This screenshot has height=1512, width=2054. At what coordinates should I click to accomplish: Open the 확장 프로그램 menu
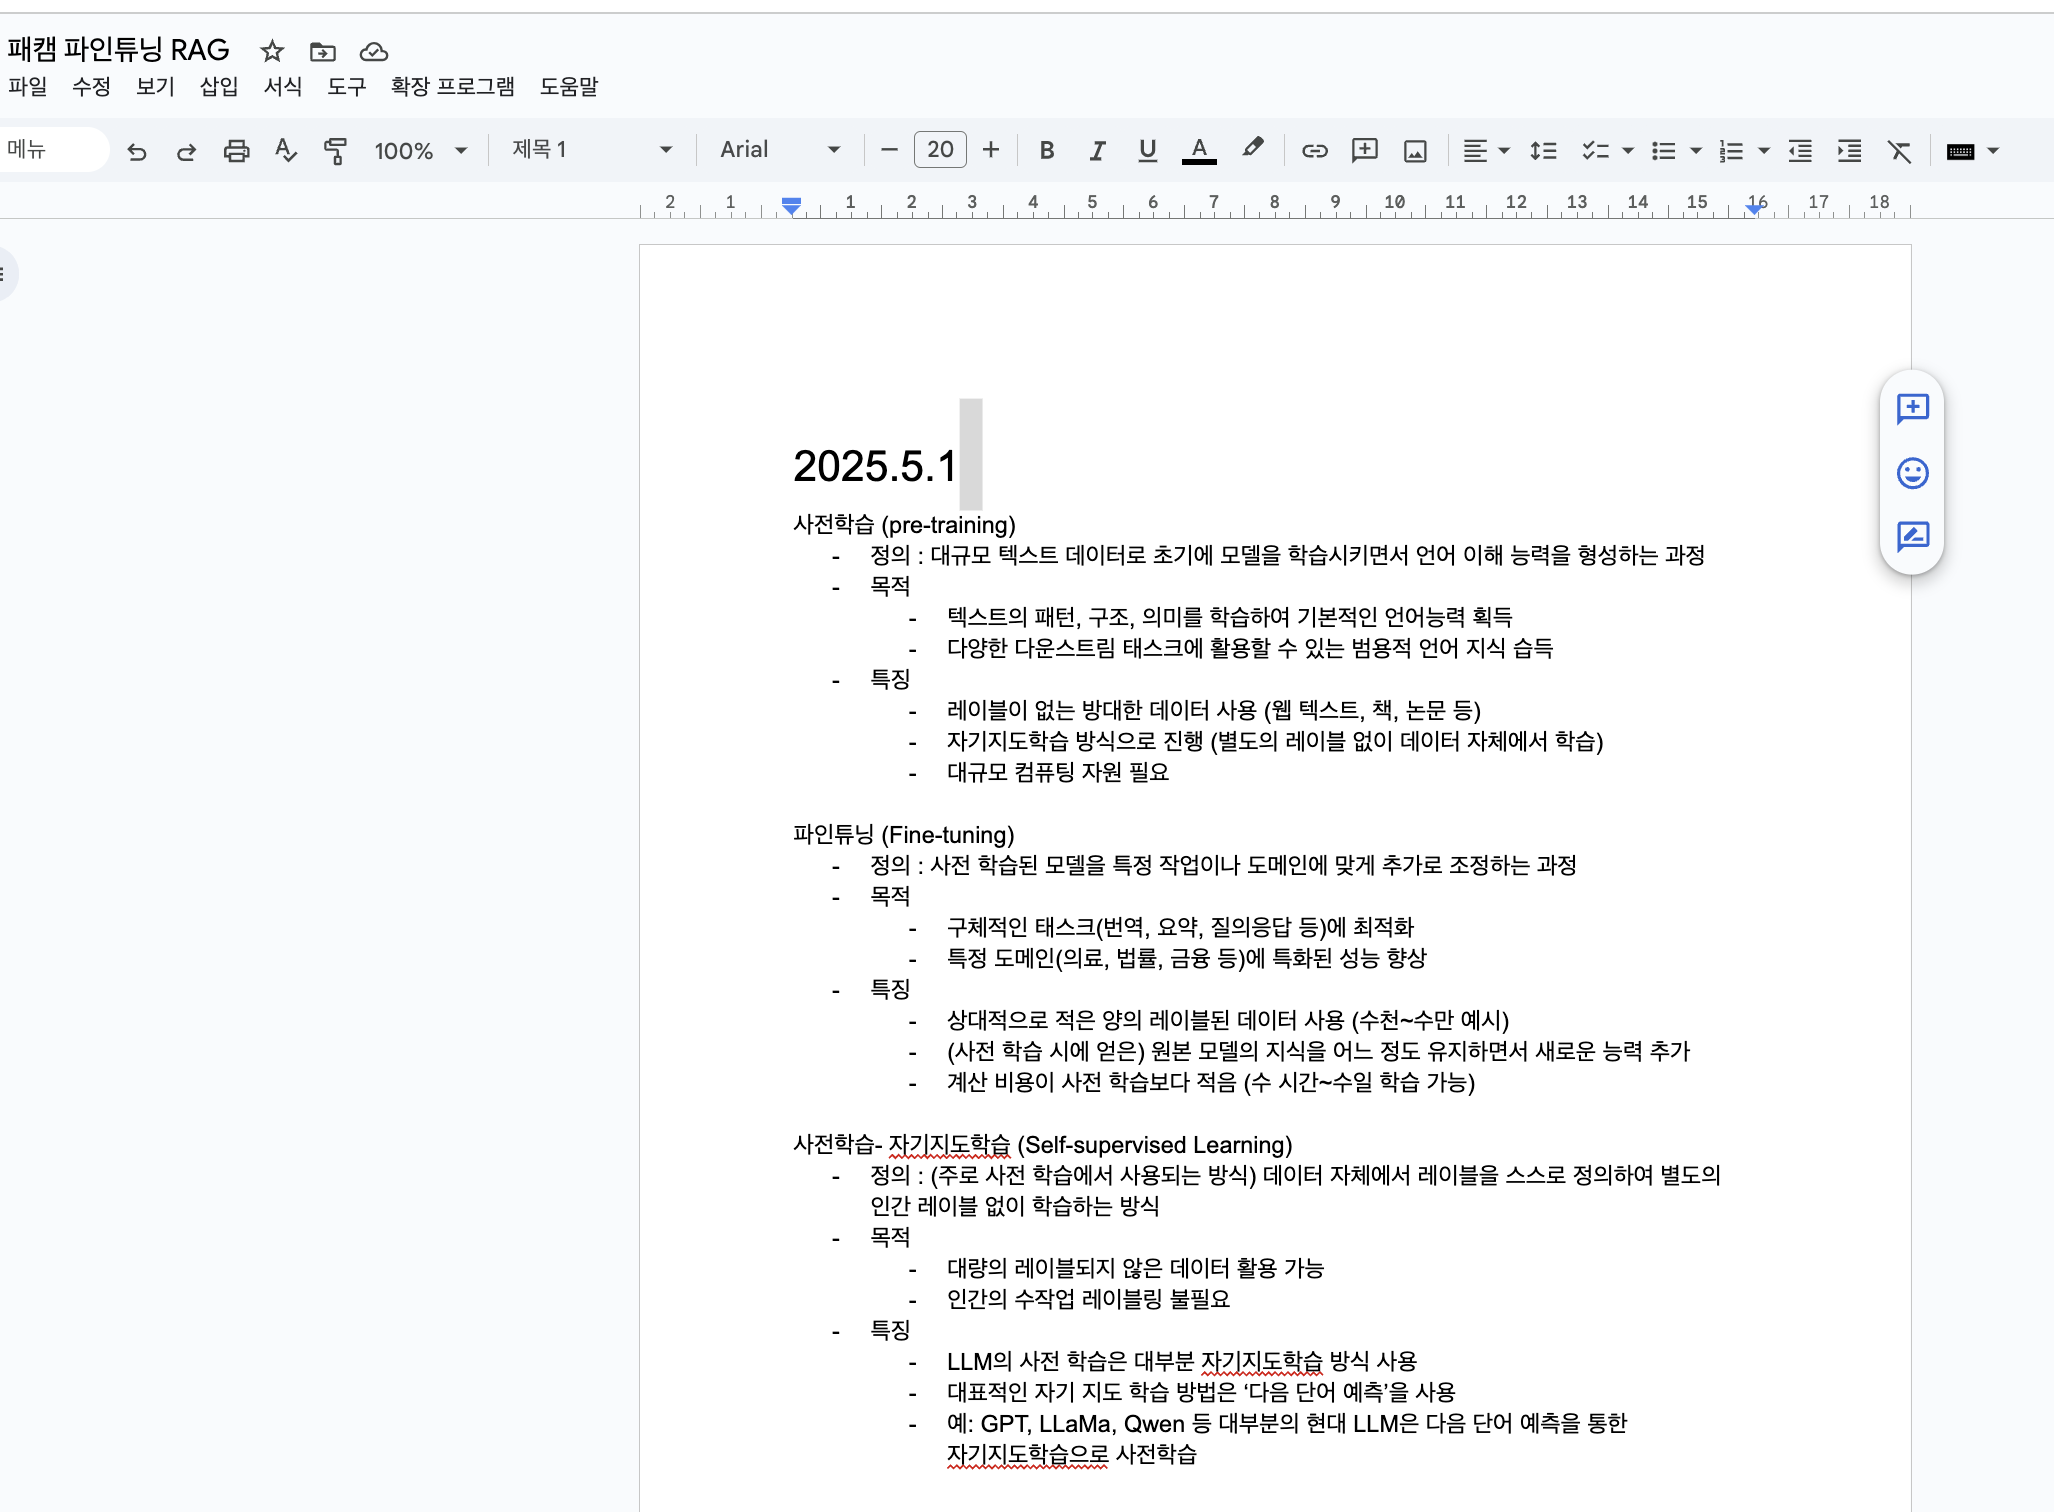coord(452,86)
